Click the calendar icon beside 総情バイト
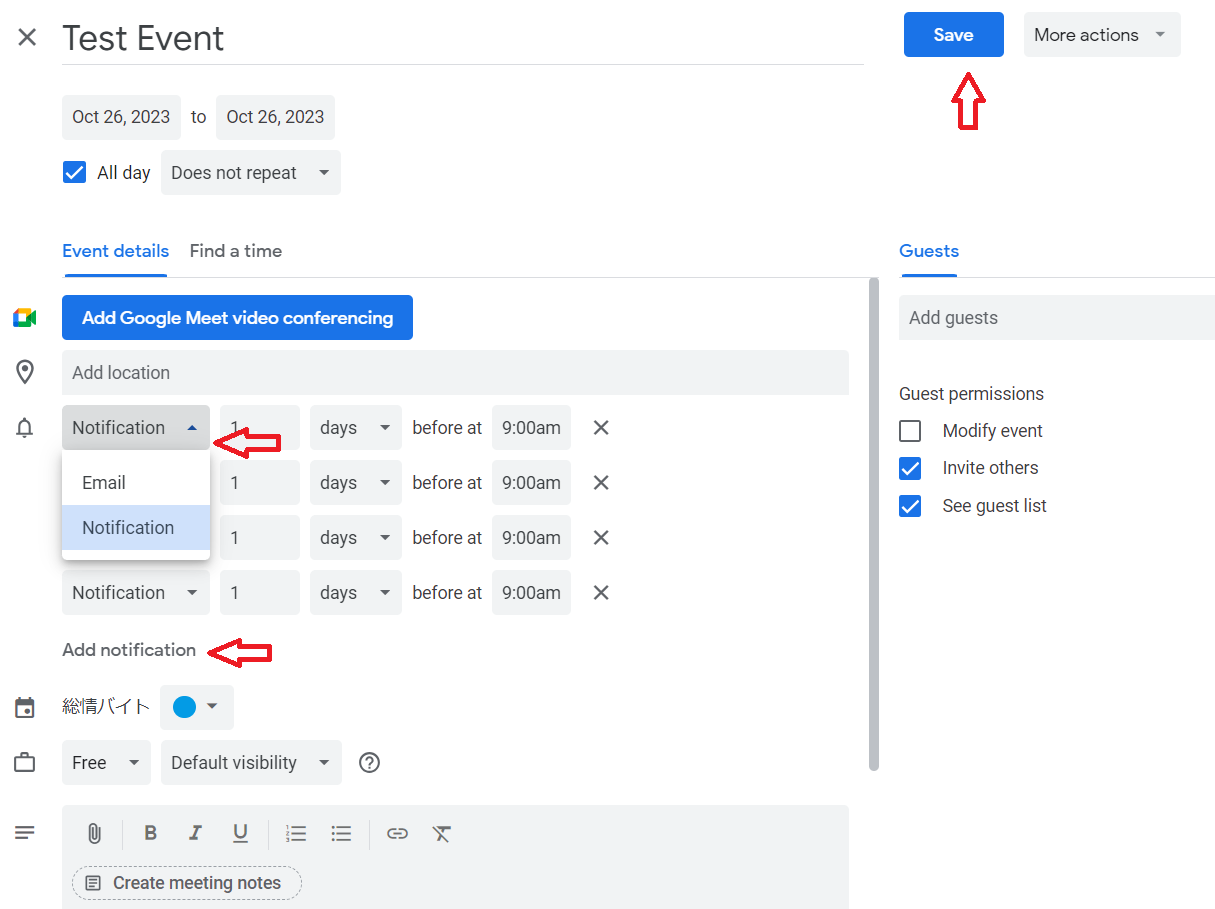This screenshot has width=1215, height=909. pos(25,708)
